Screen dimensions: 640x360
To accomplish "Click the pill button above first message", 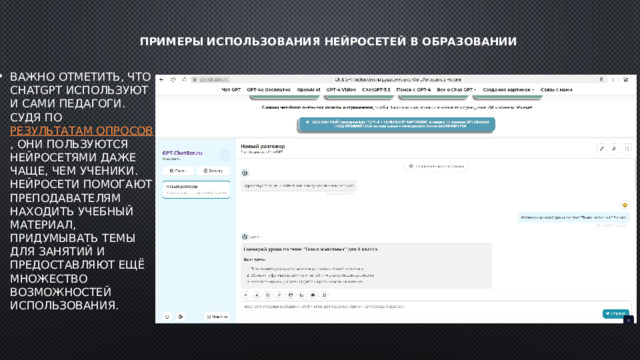I will [x=436, y=166].
